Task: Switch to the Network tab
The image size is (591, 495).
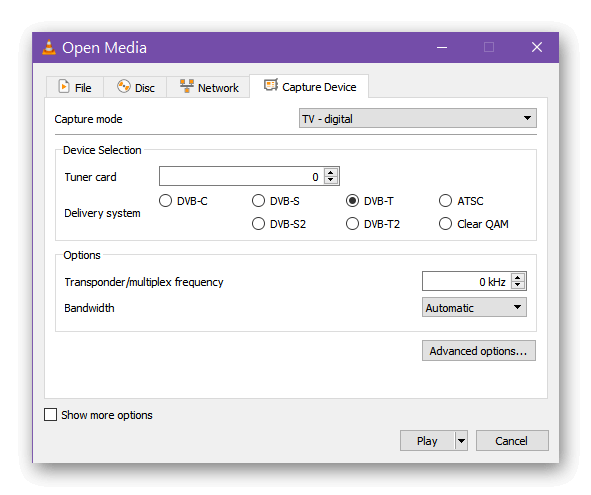Action: [208, 87]
